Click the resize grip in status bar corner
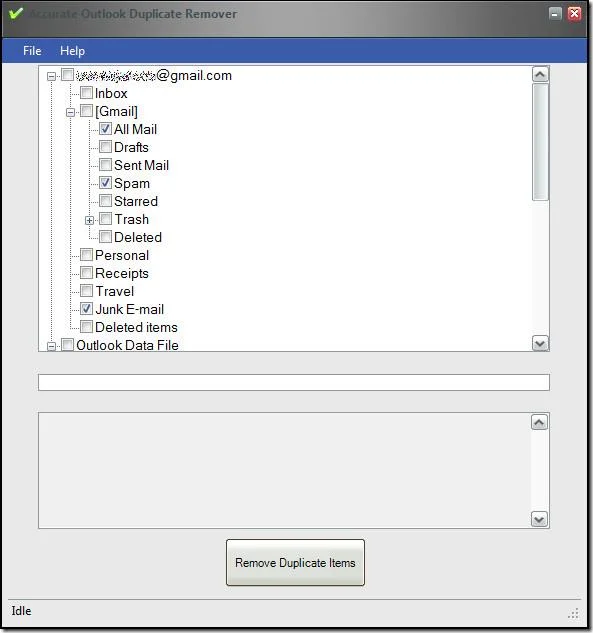The height and width of the screenshot is (633, 593). 574,614
